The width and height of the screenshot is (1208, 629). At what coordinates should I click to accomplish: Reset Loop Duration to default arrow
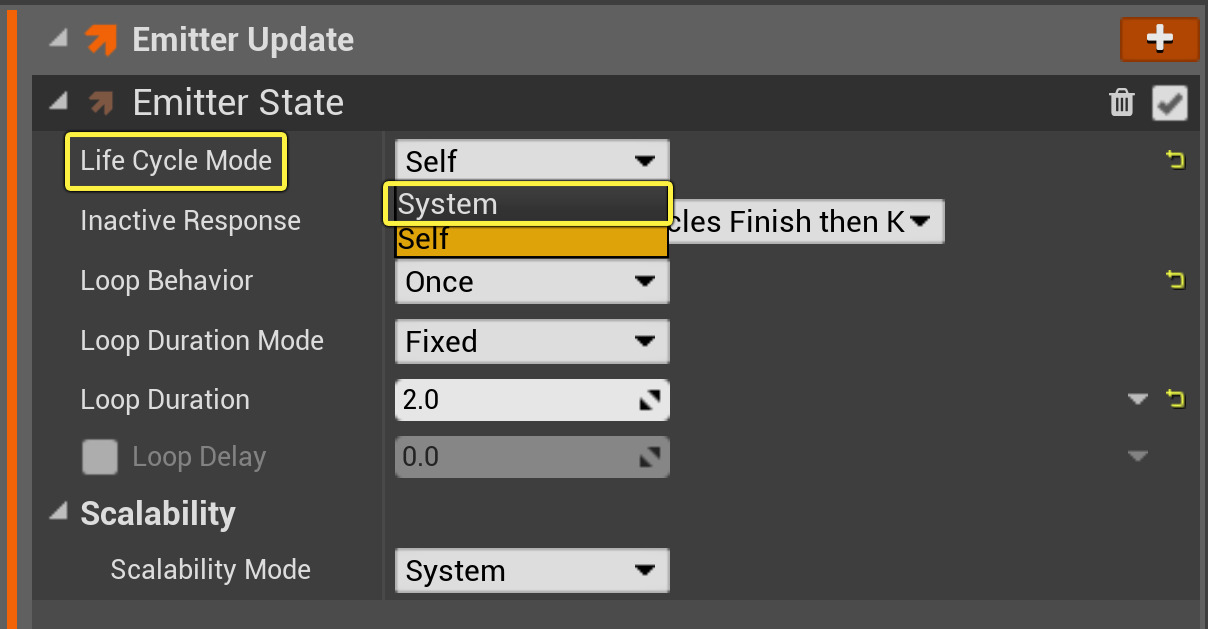pyautogui.click(x=1176, y=399)
